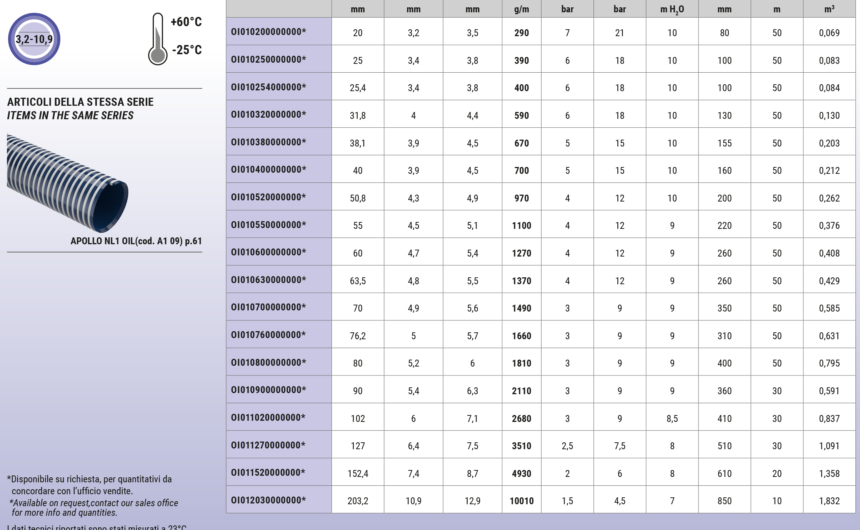Viewport: 860px width, 530px height.
Task: Select product code OI010200000000*
Action: point(268,33)
